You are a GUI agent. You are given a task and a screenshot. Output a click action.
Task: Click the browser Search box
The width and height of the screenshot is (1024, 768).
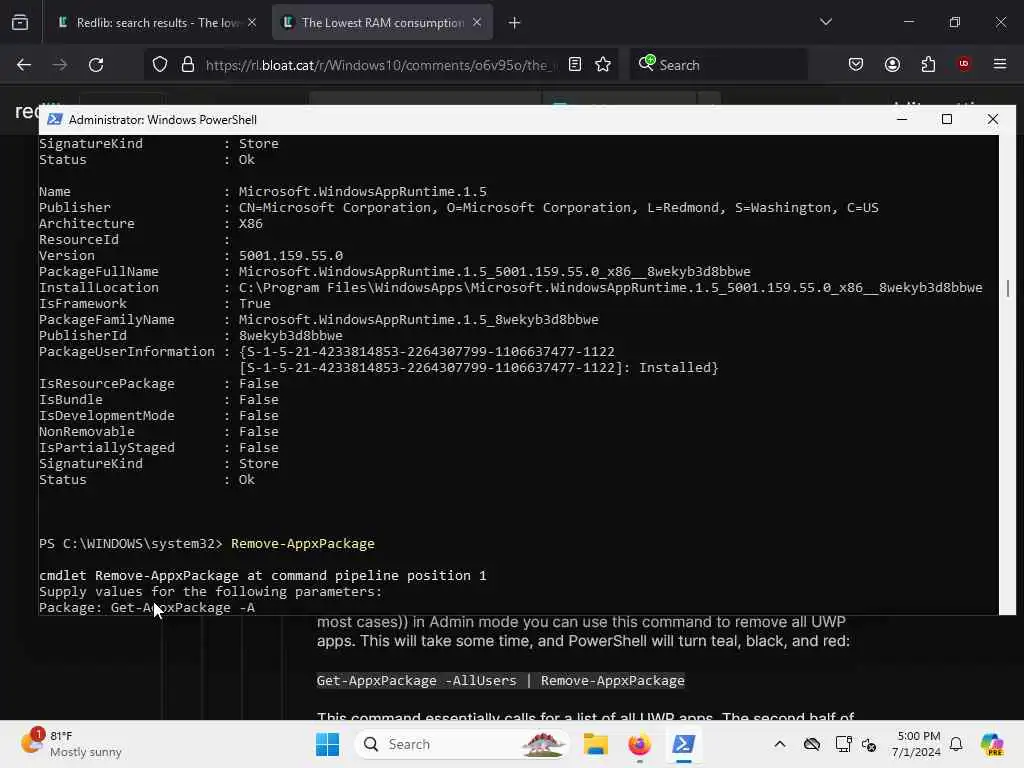pyautogui.click(x=718, y=65)
